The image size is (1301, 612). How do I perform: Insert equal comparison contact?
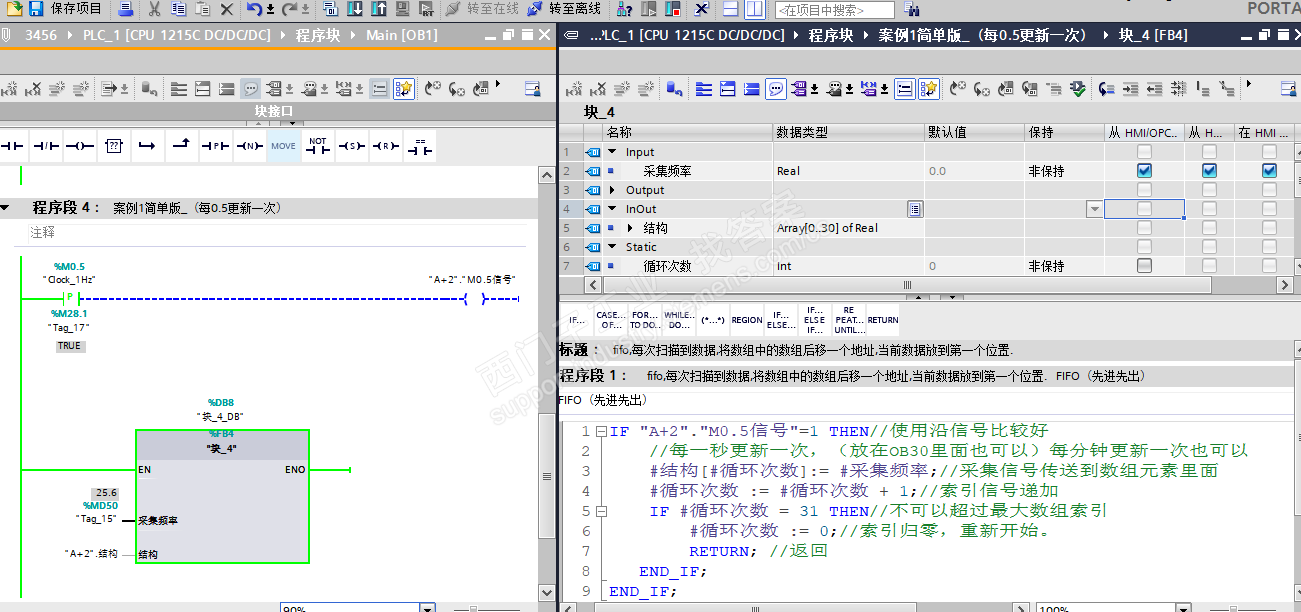pyautogui.click(x=420, y=146)
